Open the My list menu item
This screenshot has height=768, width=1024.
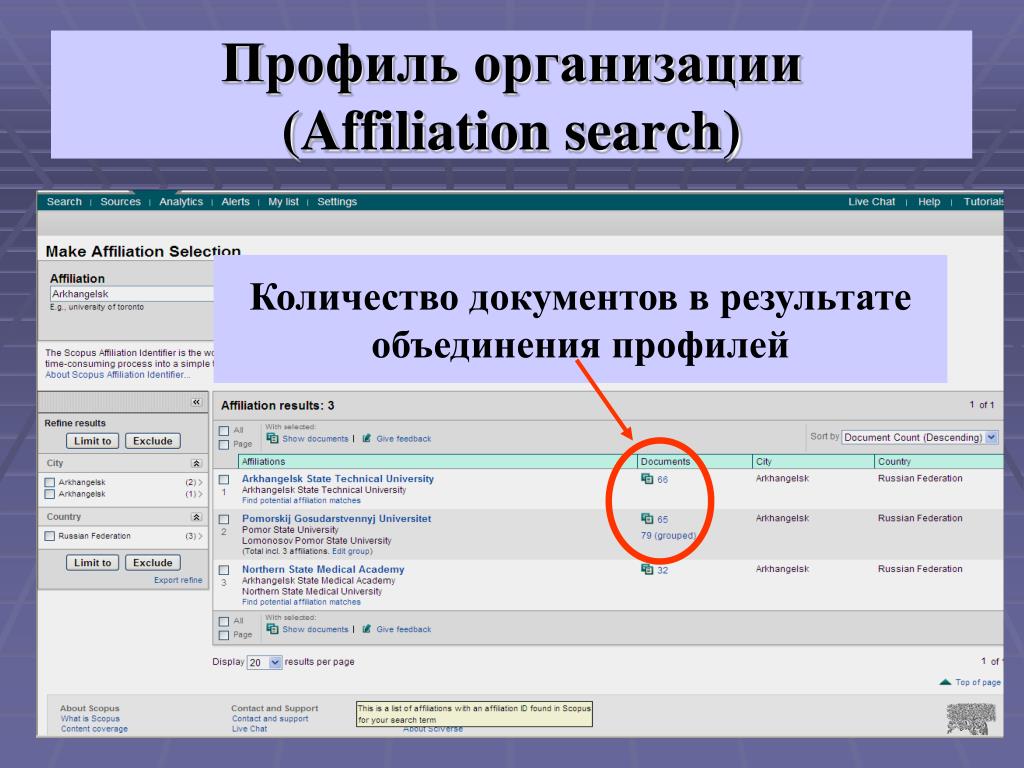coord(283,202)
